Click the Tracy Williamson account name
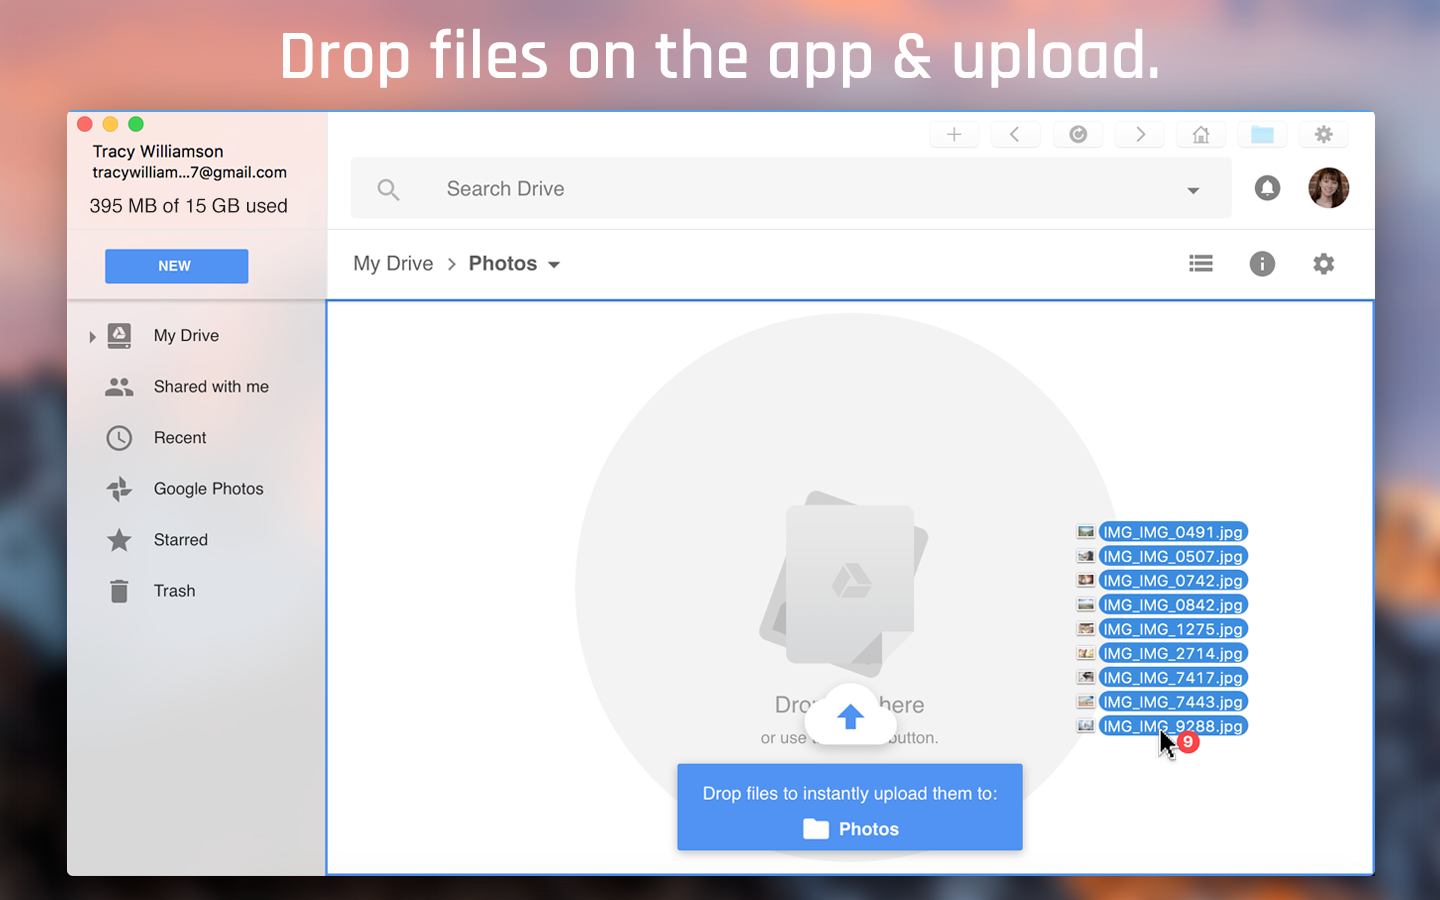1440x900 pixels. (x=158, y=151)
